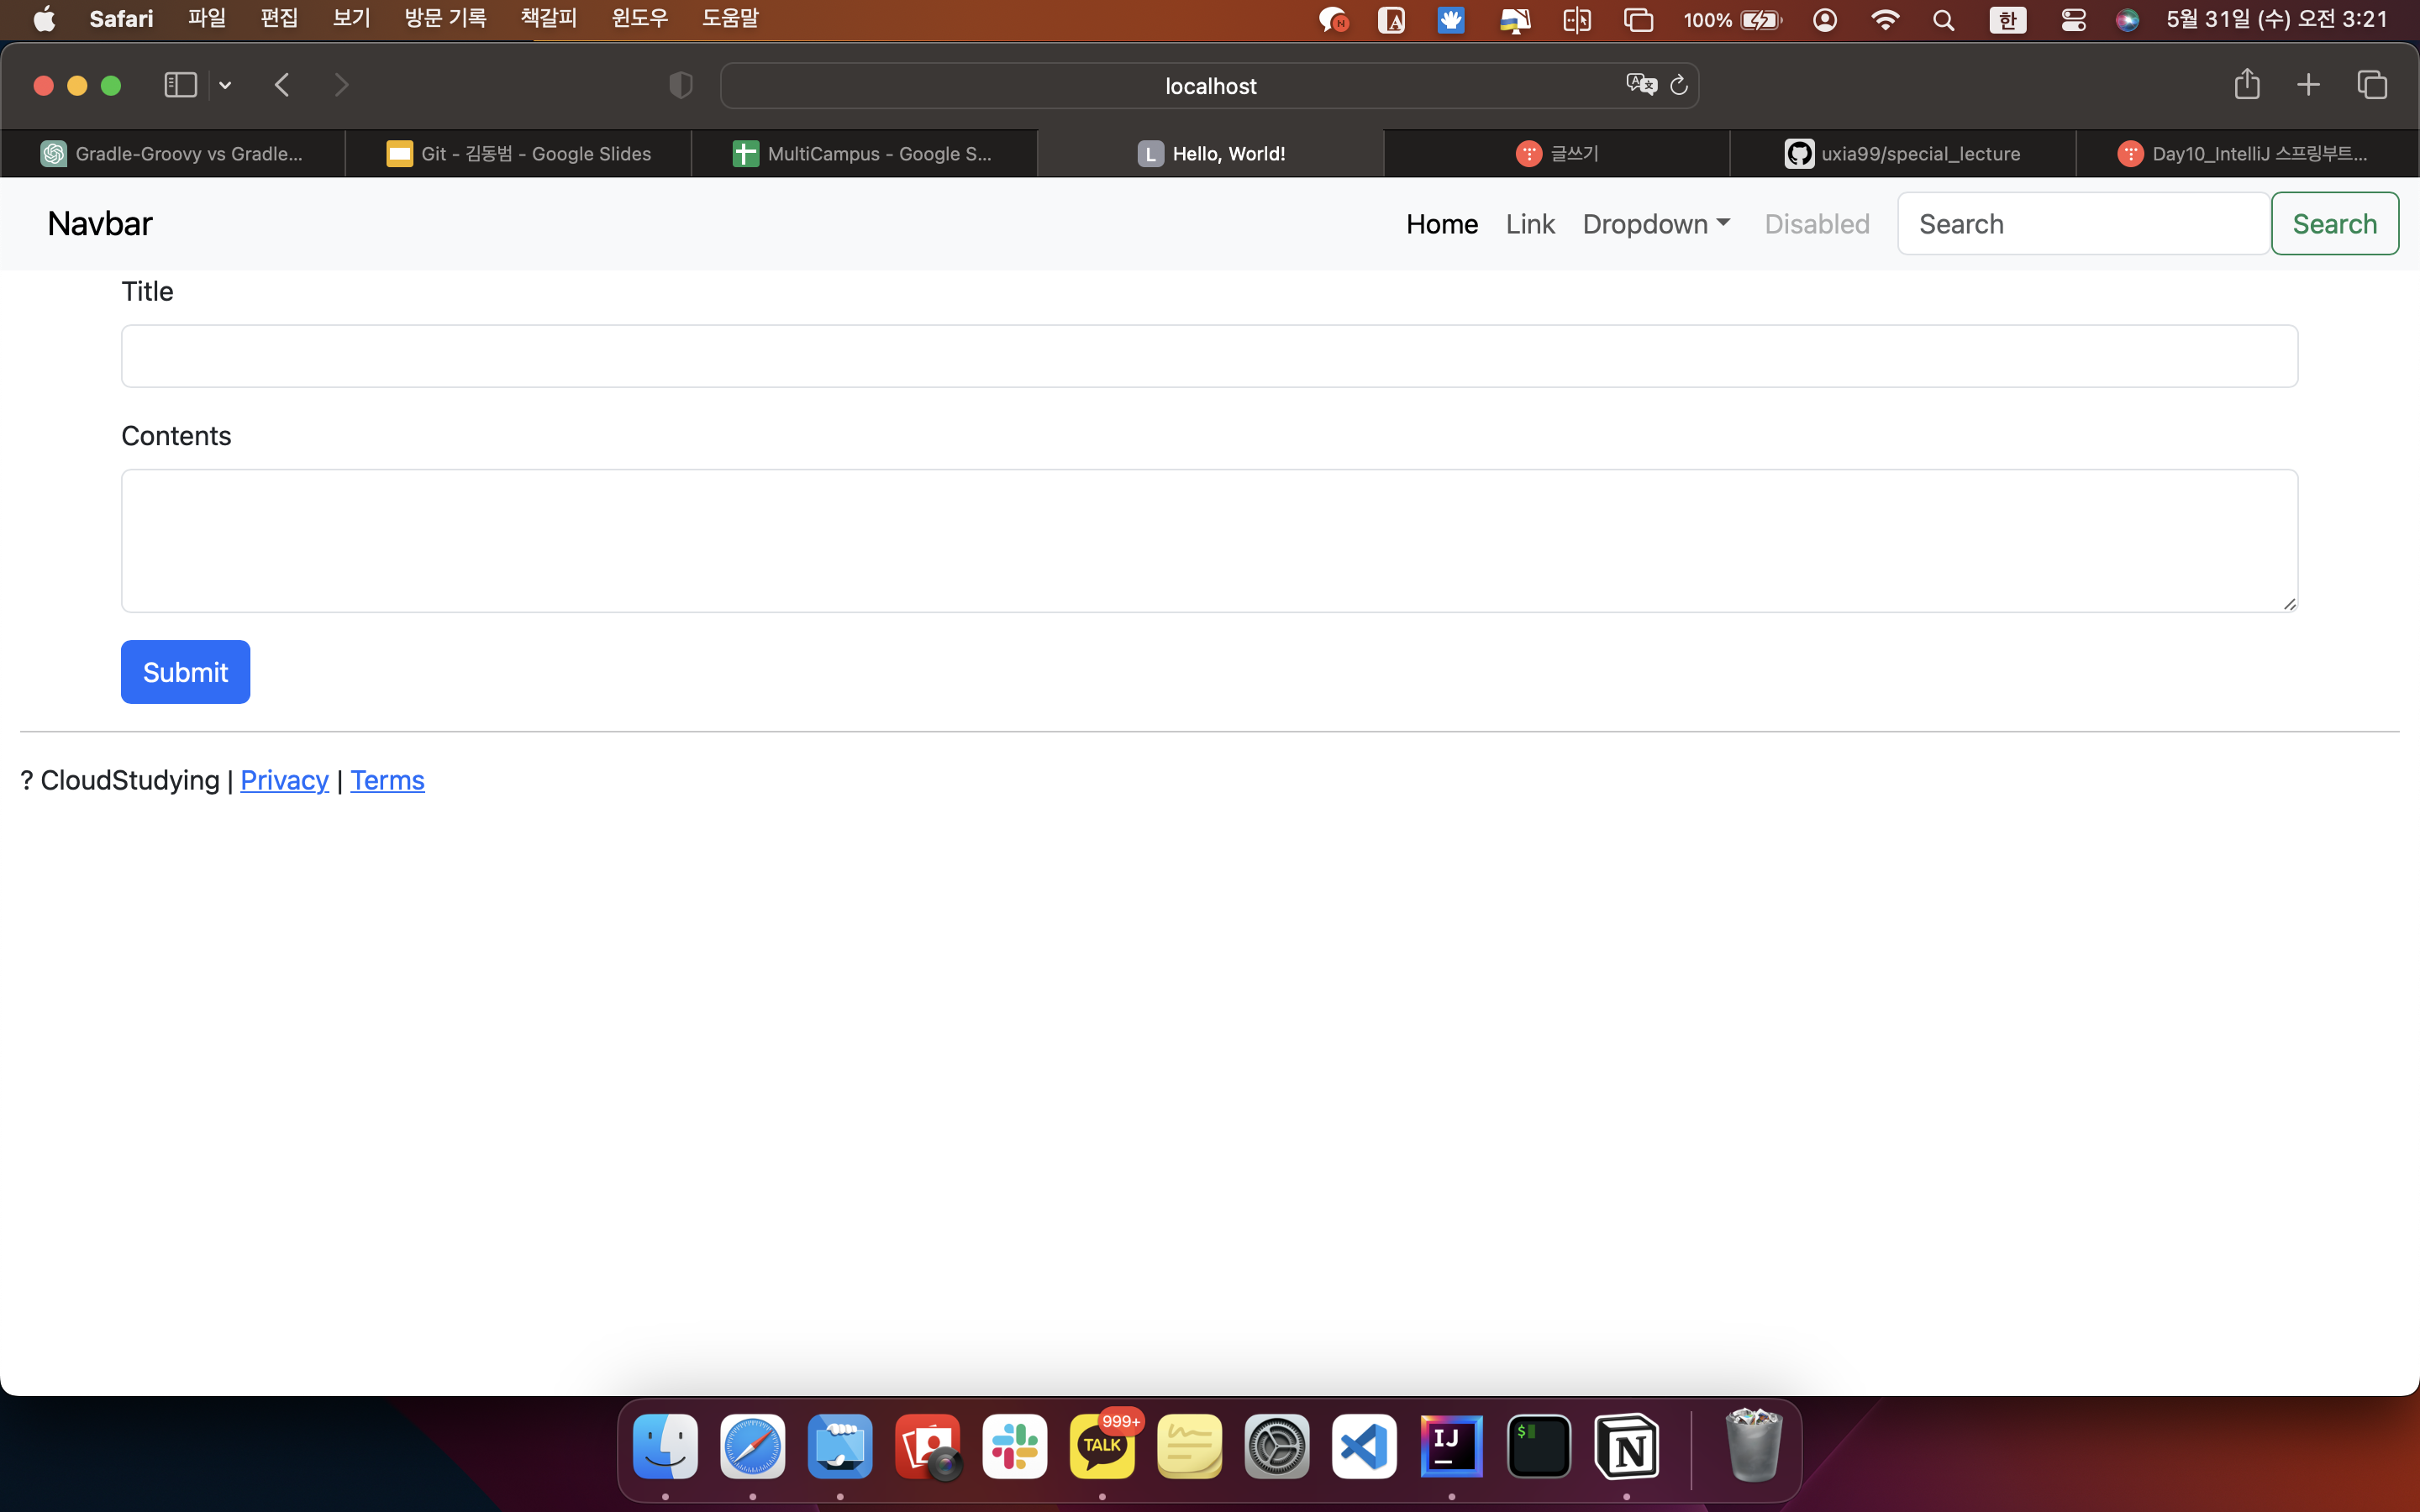Screen dimensions: 2420x1512
Task: Open the uxia99/special_lecture tab
Action: 1903,153
